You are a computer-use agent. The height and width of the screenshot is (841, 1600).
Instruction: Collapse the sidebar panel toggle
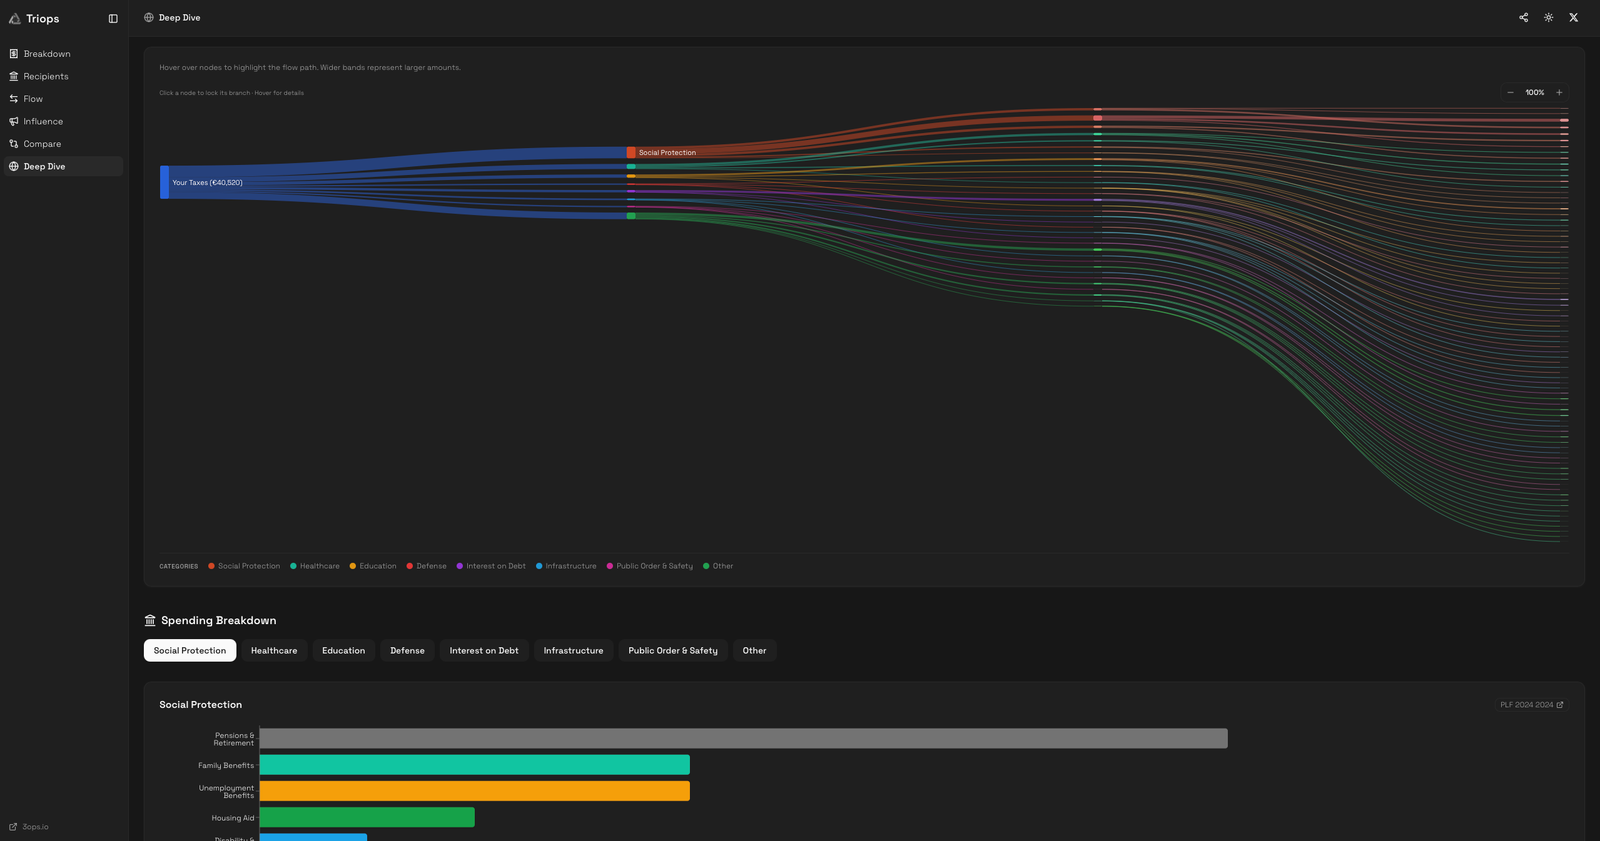point(113,19)
